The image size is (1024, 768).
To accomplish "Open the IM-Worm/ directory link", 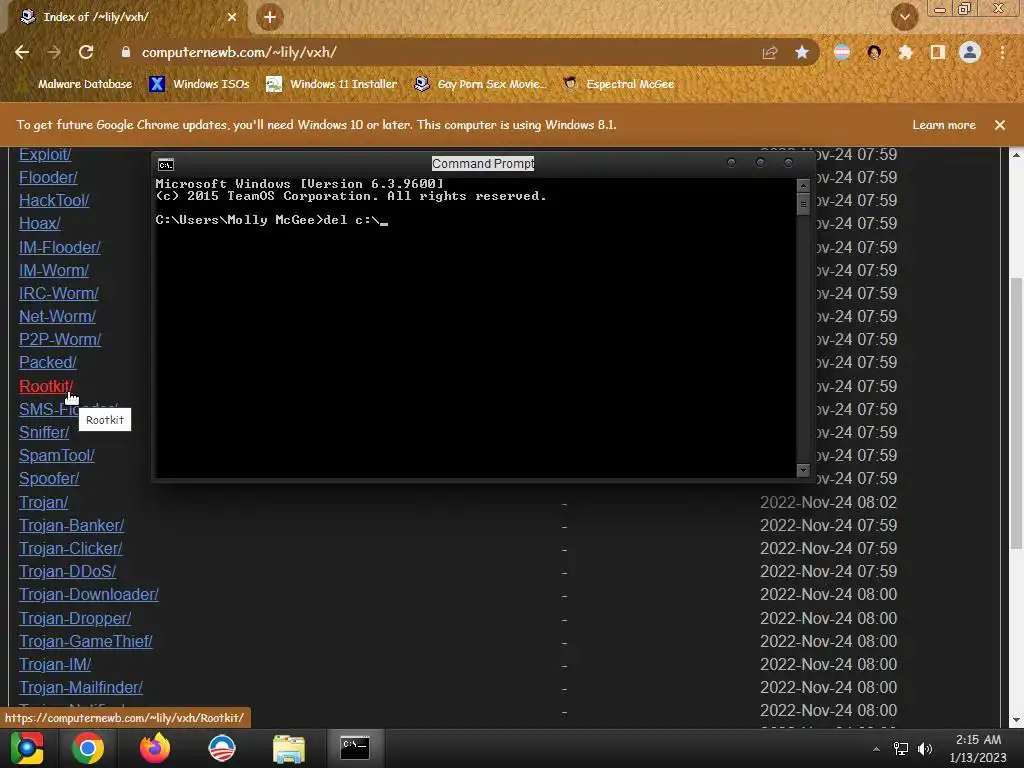I will [54, 270].
